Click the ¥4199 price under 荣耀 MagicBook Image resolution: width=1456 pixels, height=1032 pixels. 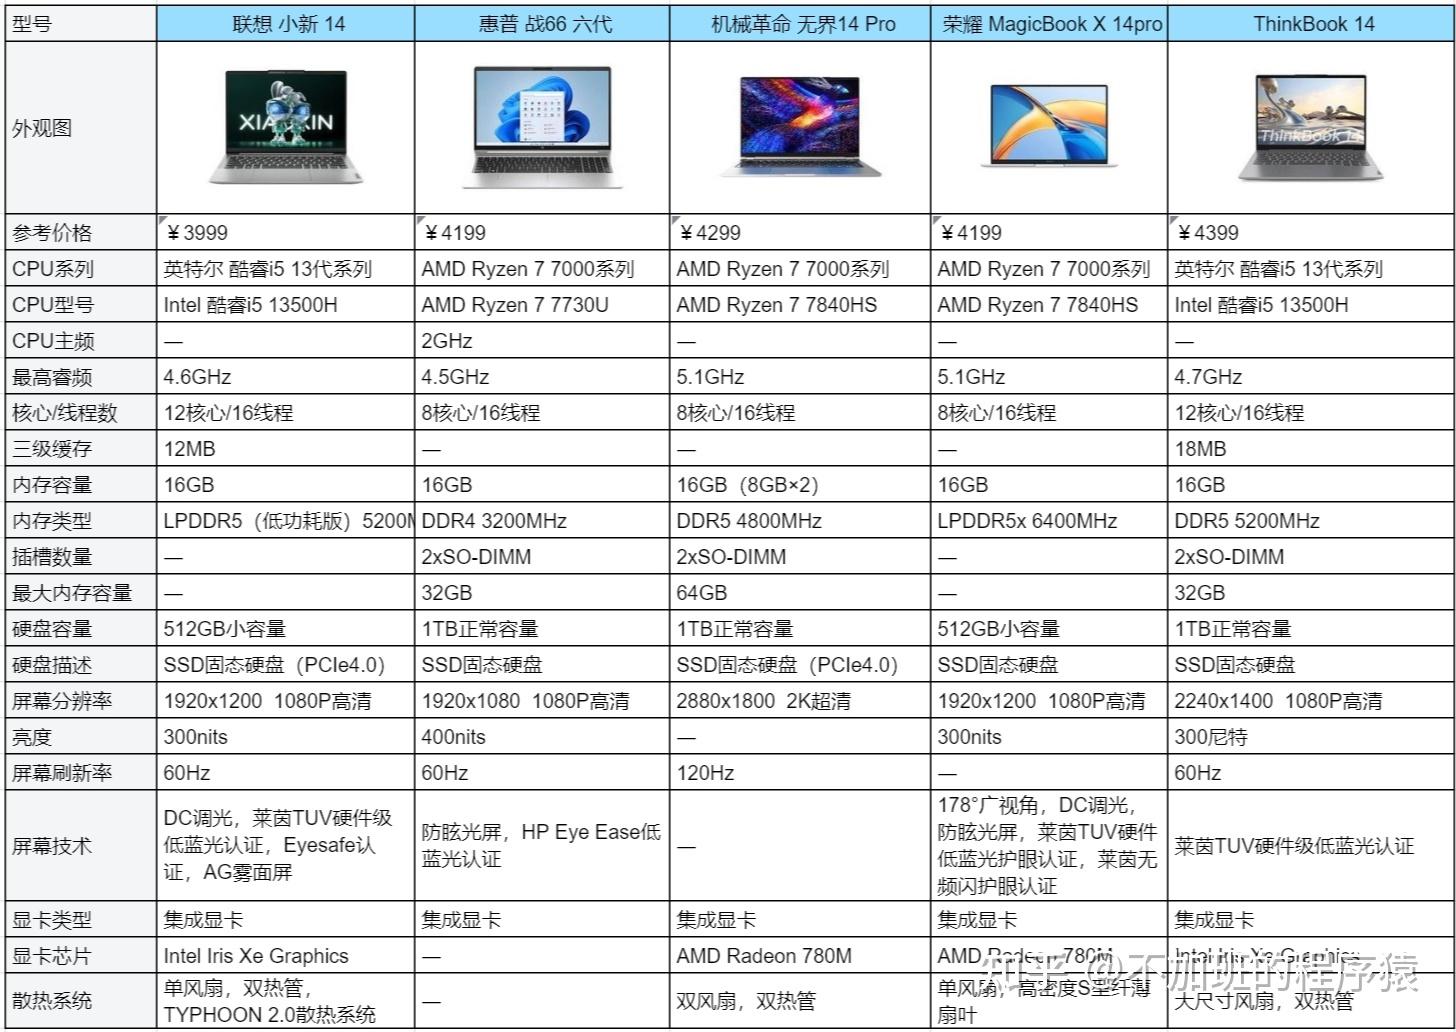tap(1050, 233)
